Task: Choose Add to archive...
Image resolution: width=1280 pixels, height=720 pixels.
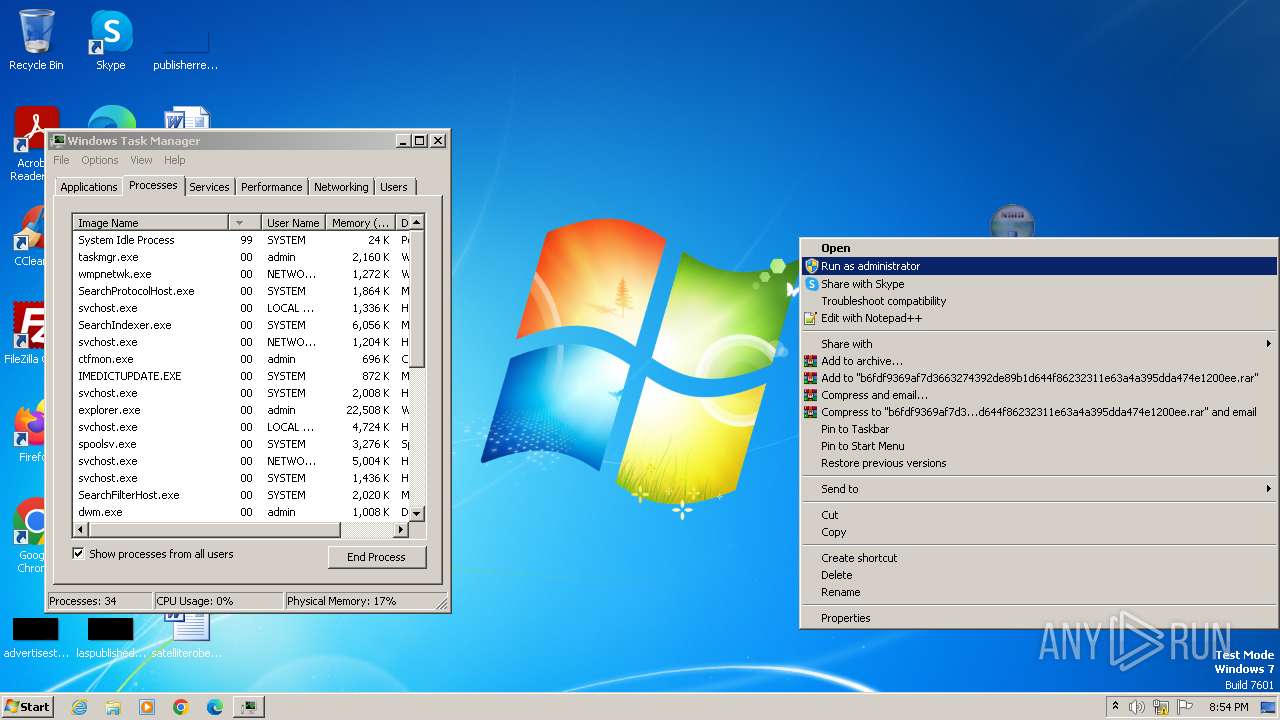Action: point(1039,361)
